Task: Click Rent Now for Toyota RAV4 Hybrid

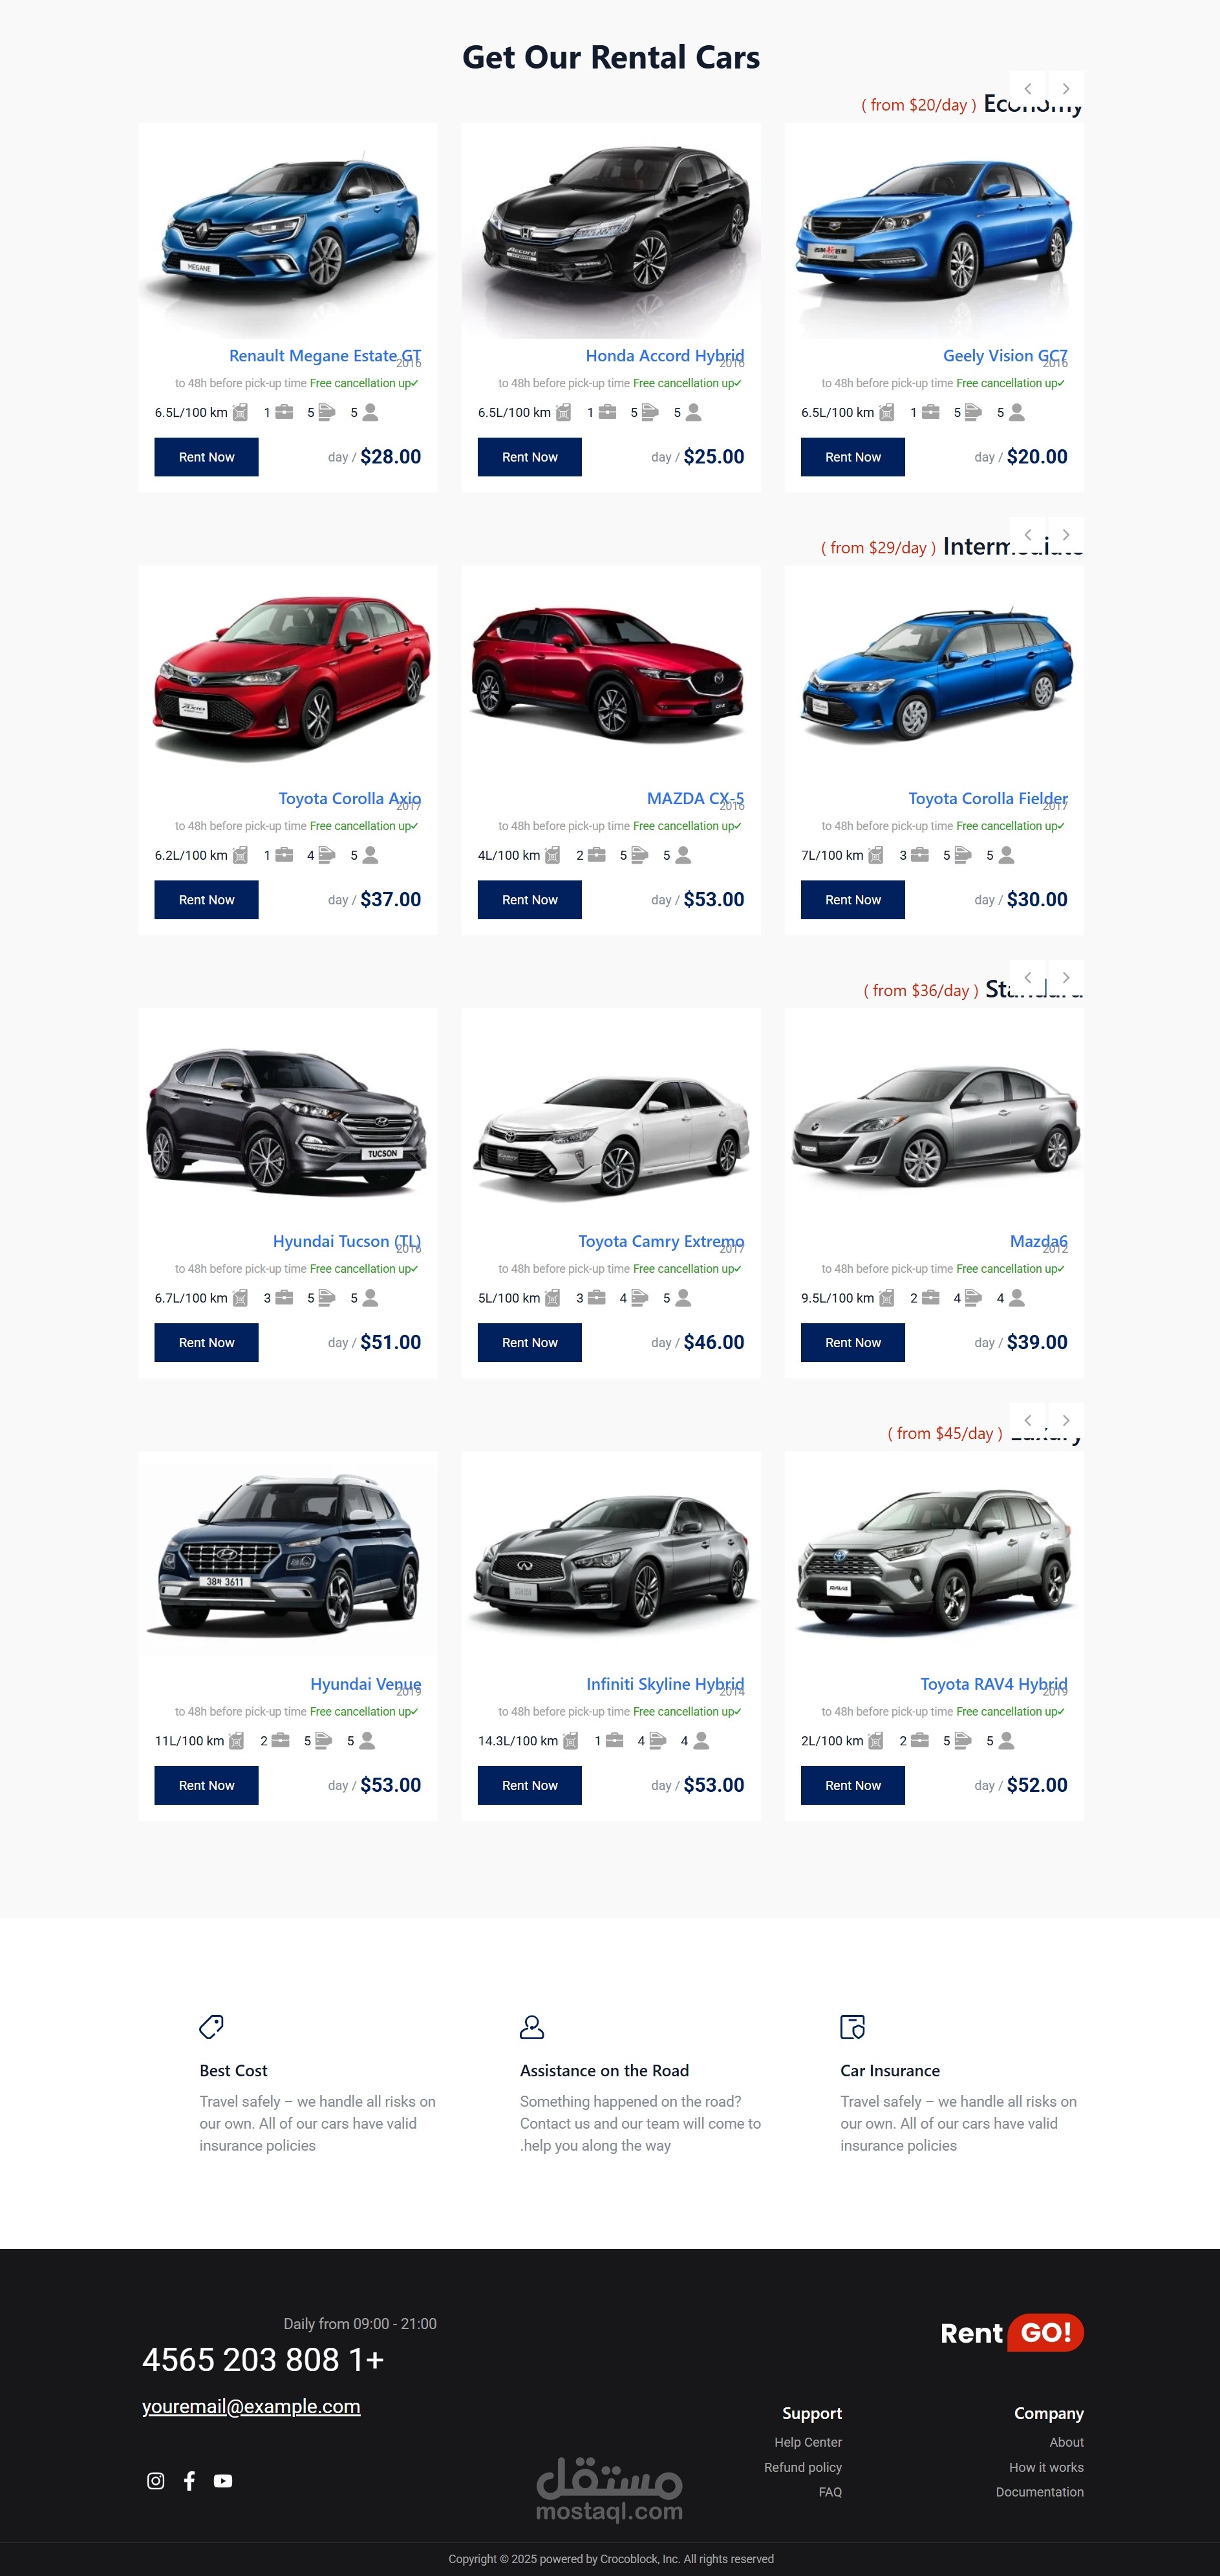Action: point(852,1785)
